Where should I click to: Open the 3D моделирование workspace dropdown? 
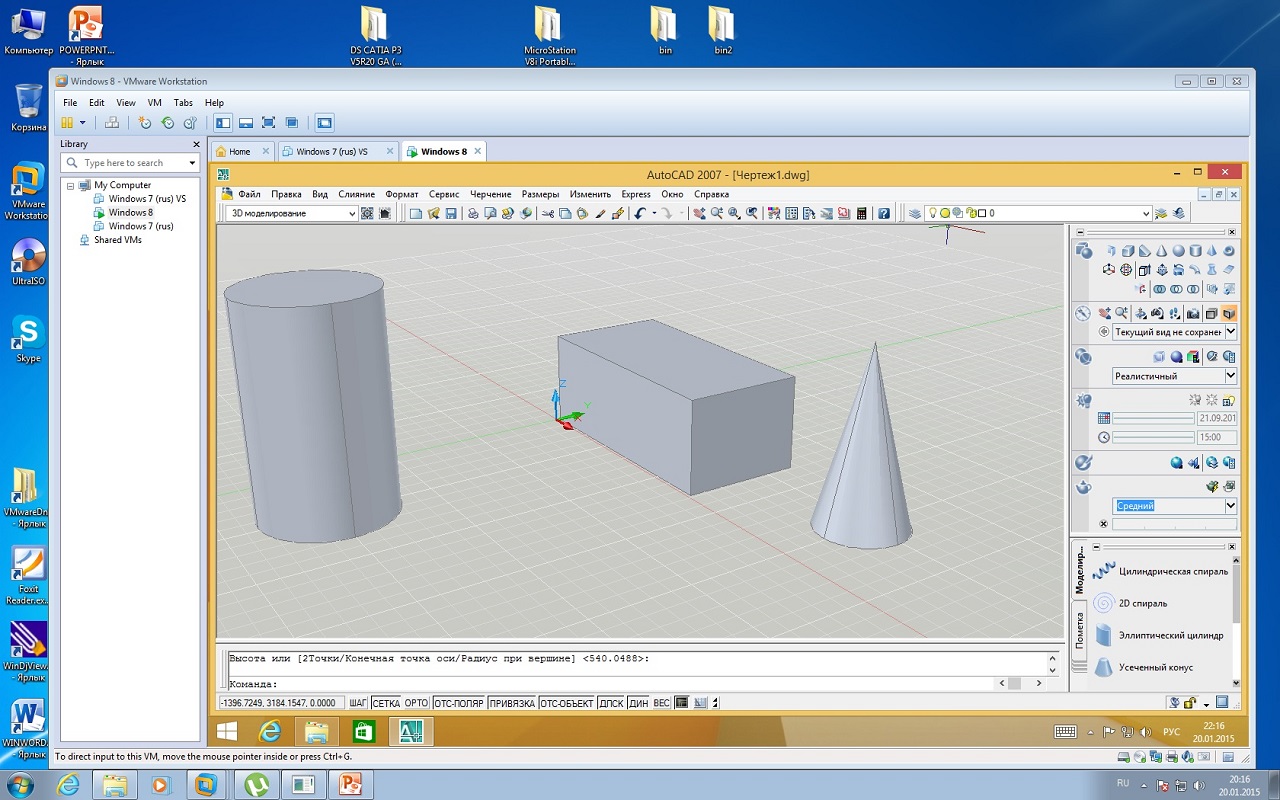click(x=351, y=213)
